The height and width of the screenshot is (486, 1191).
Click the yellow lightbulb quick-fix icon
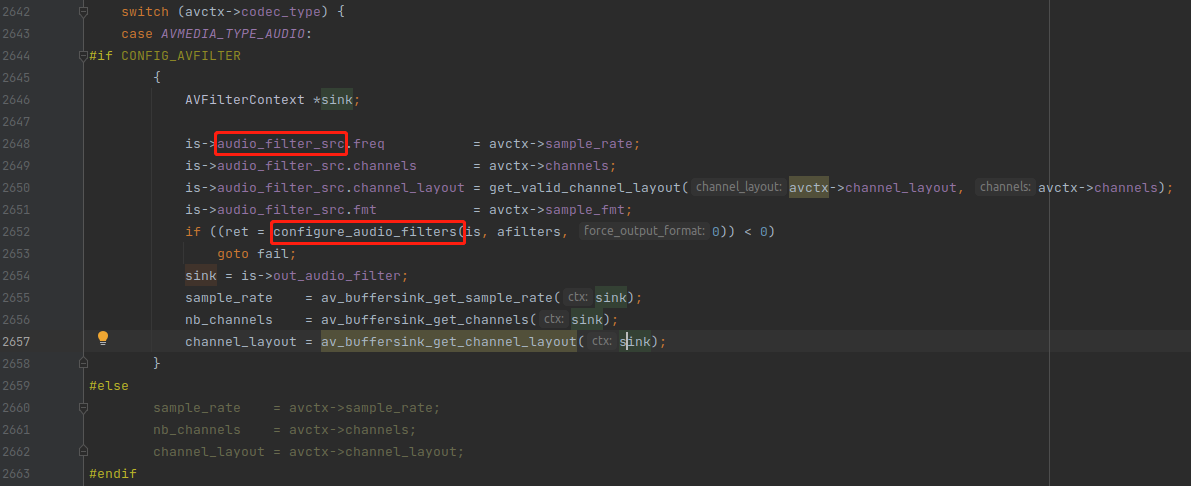click(102, 338)
